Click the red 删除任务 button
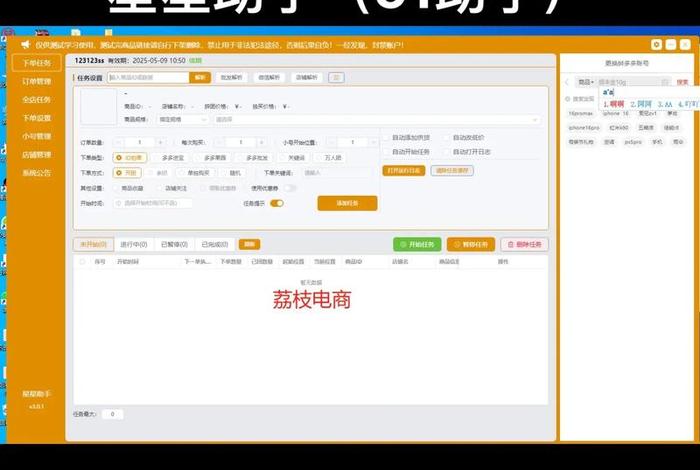 pyautogui.click(x=525, y=245)
